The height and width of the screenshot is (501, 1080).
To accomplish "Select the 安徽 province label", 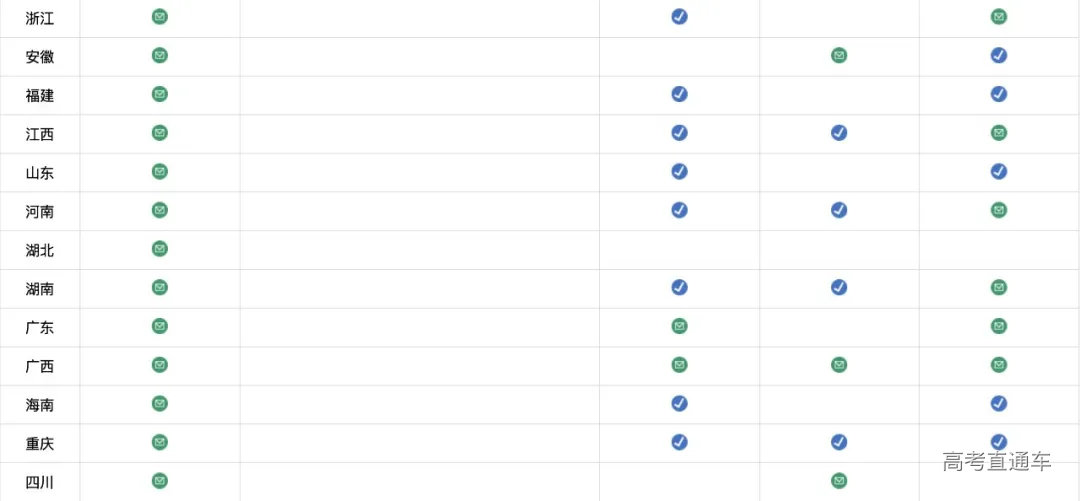I will [x=40, y=57].
